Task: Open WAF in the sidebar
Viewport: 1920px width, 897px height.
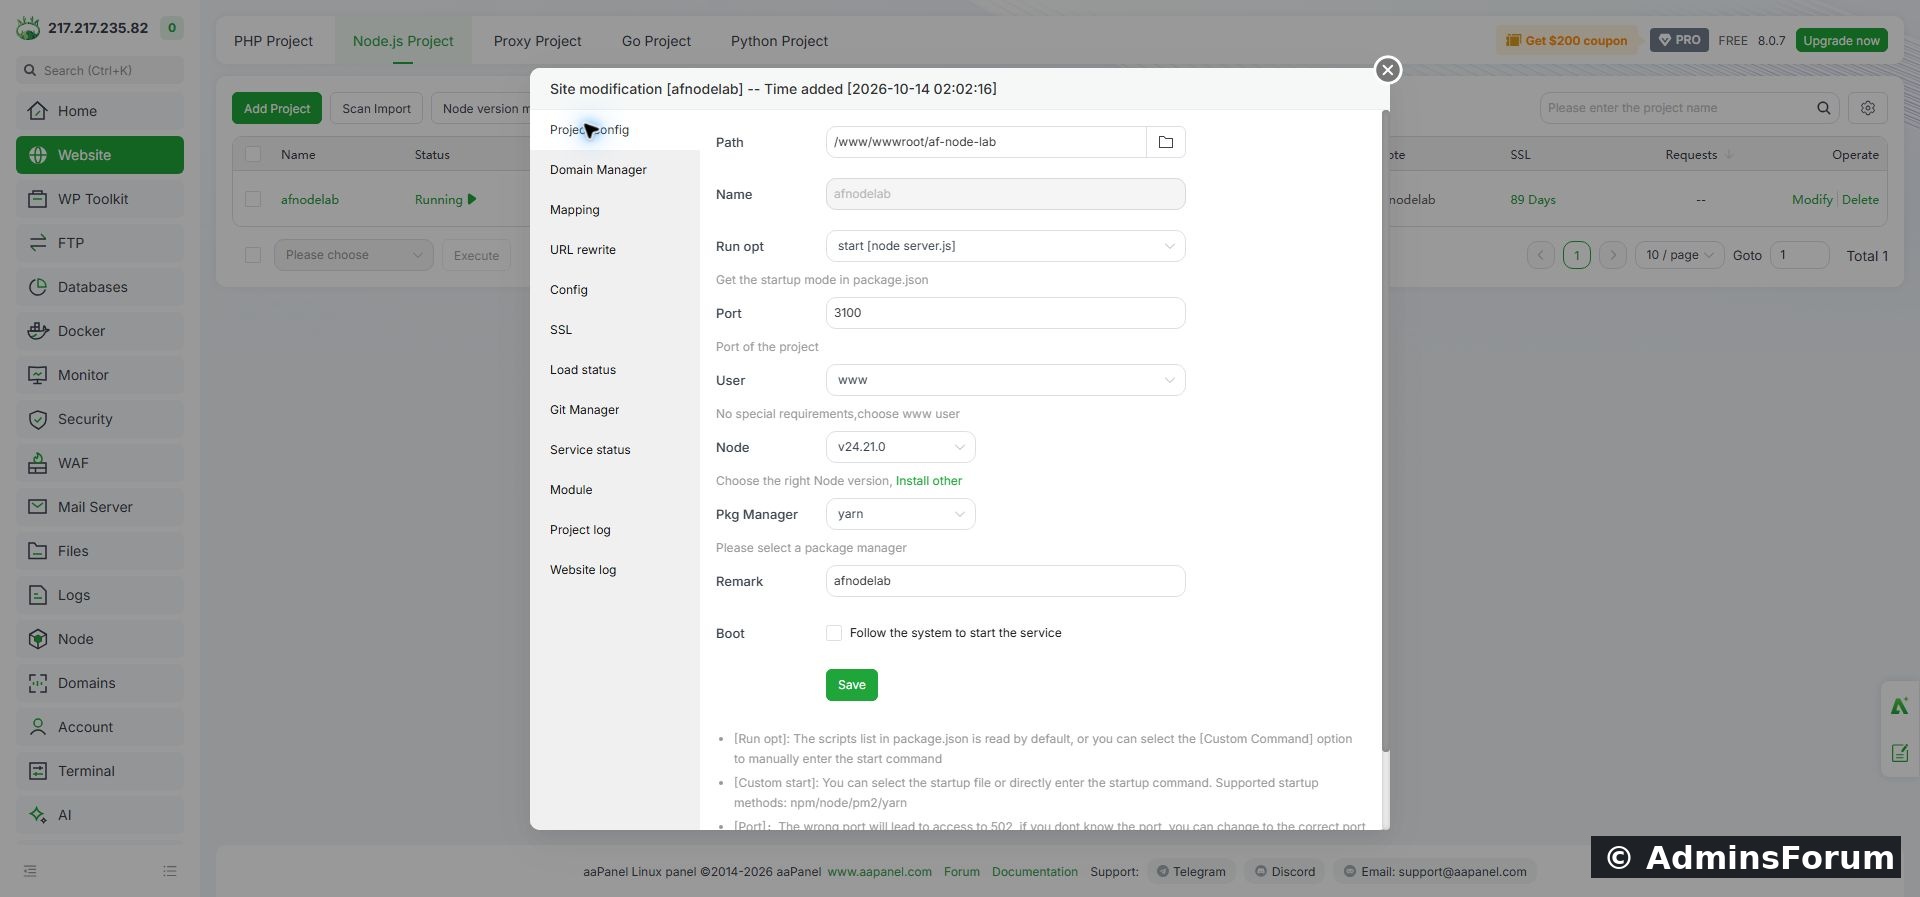Action: (x=100, y=463)
